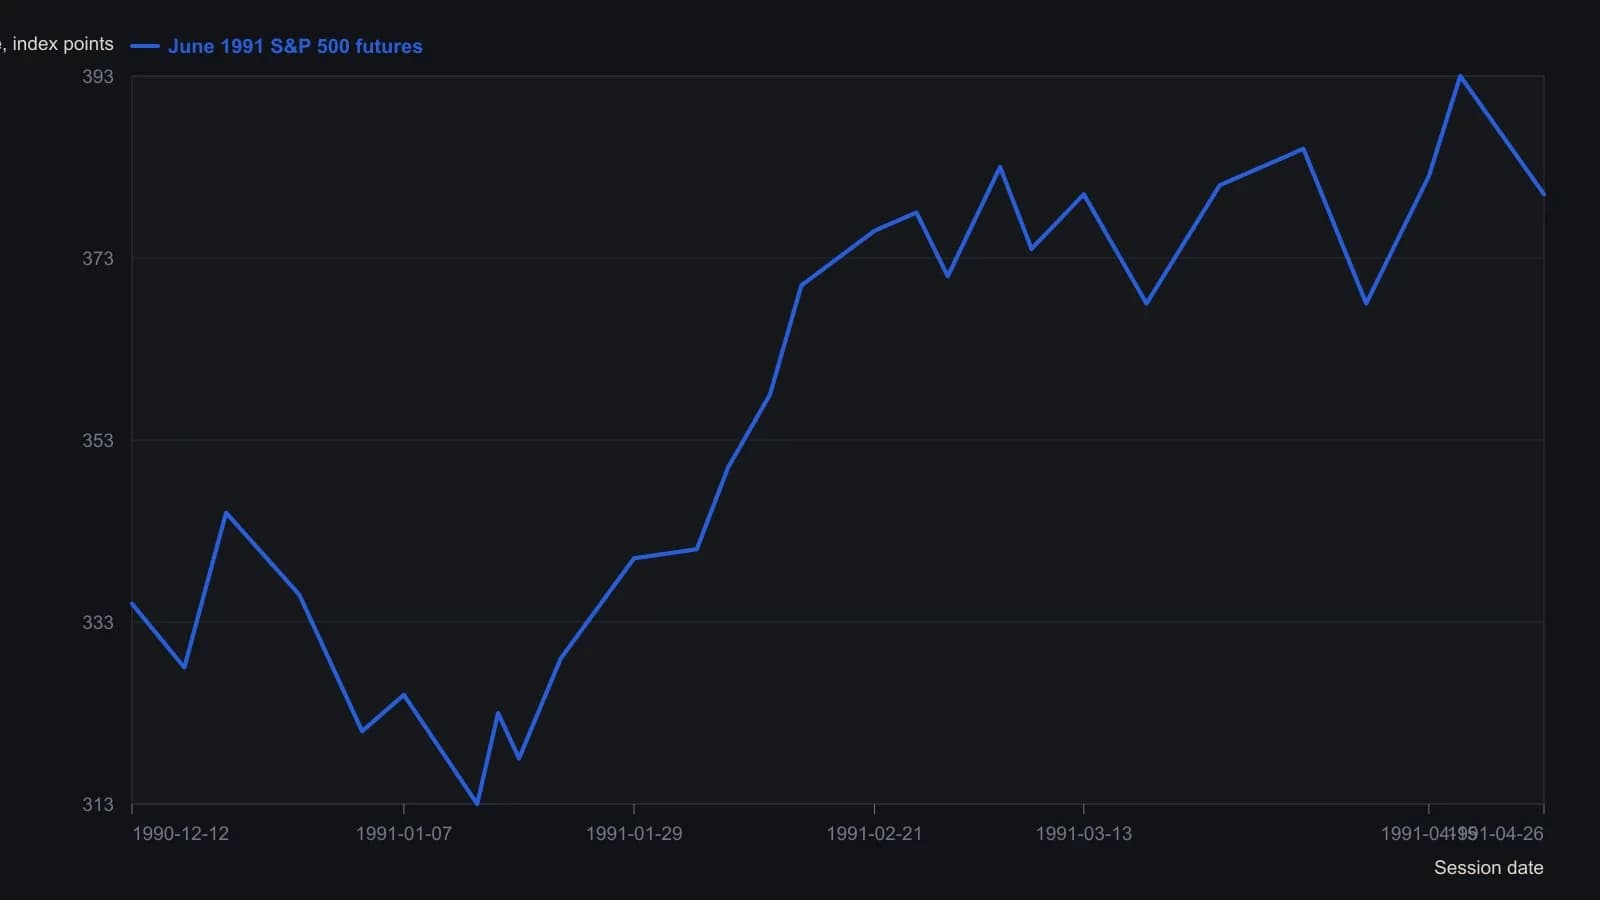Click the 1991-01-07 x-axis date label

(x=404, y=833)
